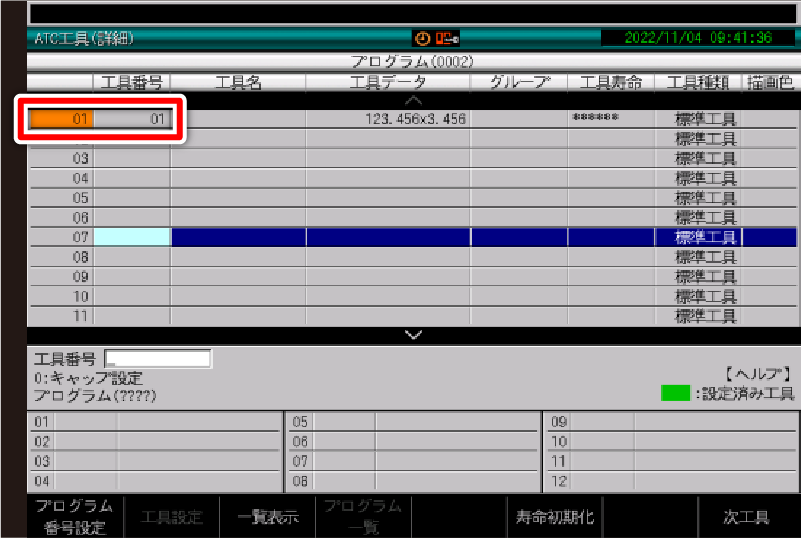This screenshot has width=801, height=538.
Task: Click the orange clock status icon
Action: (422, 38)
